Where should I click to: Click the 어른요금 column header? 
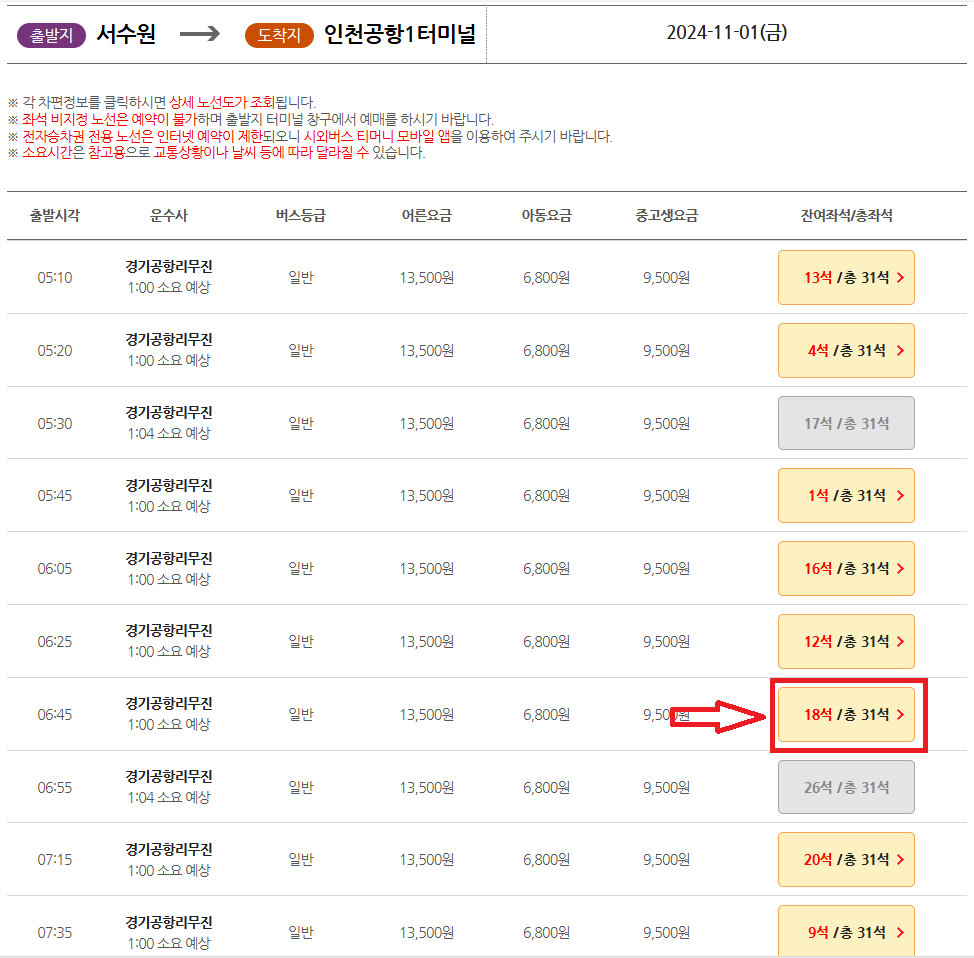pos(427,216)
